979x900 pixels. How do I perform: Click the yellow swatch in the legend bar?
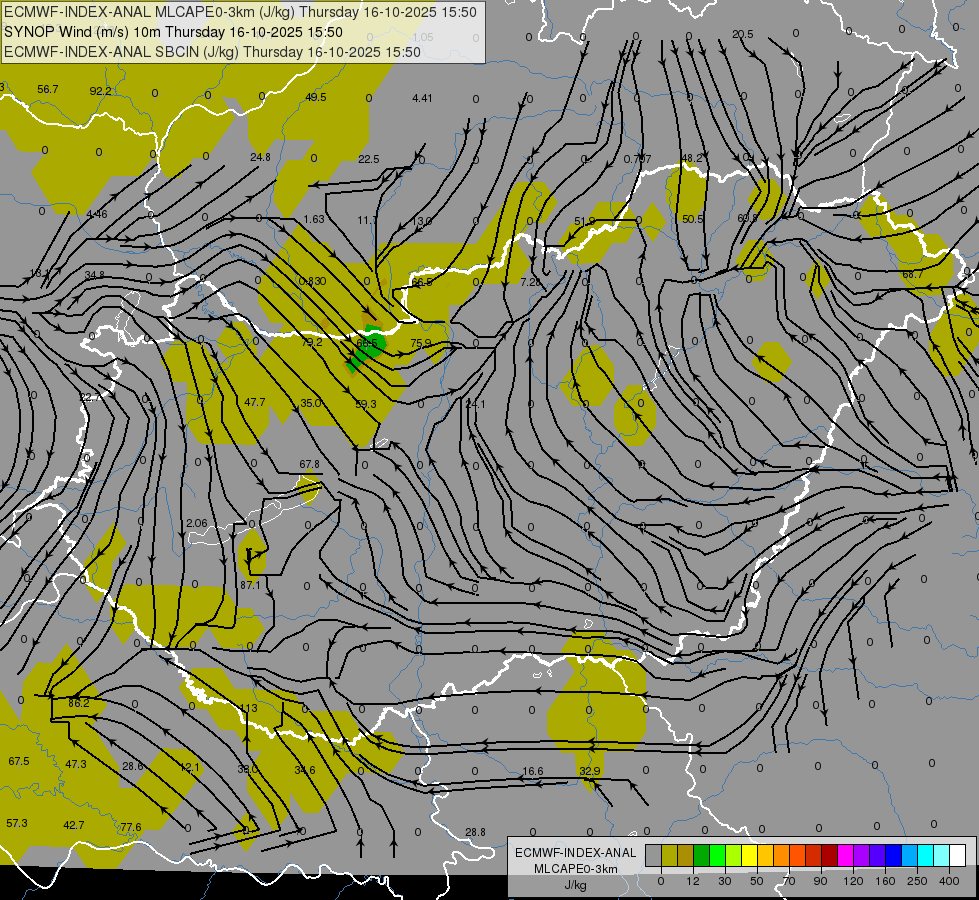tap(750, 855)
